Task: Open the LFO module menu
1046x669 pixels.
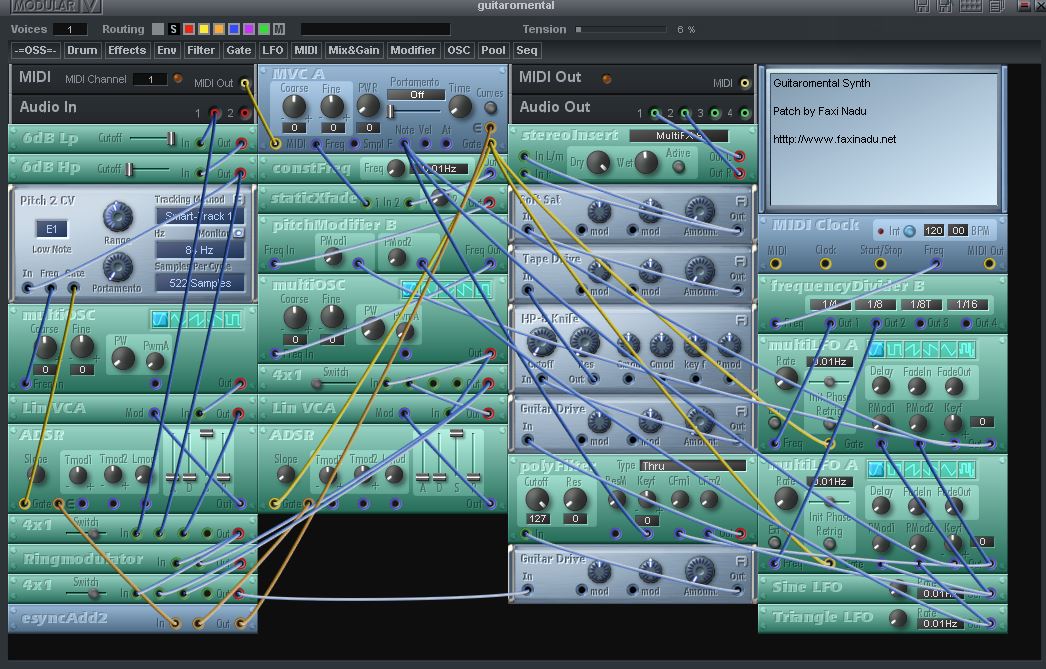Action: [272, 50]
